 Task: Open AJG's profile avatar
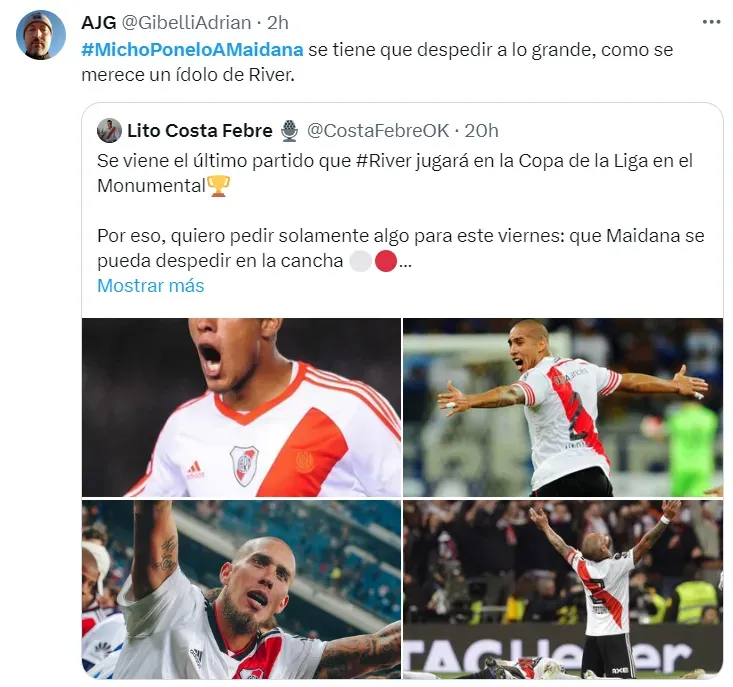pyautogui.click(x=41, y=35)
